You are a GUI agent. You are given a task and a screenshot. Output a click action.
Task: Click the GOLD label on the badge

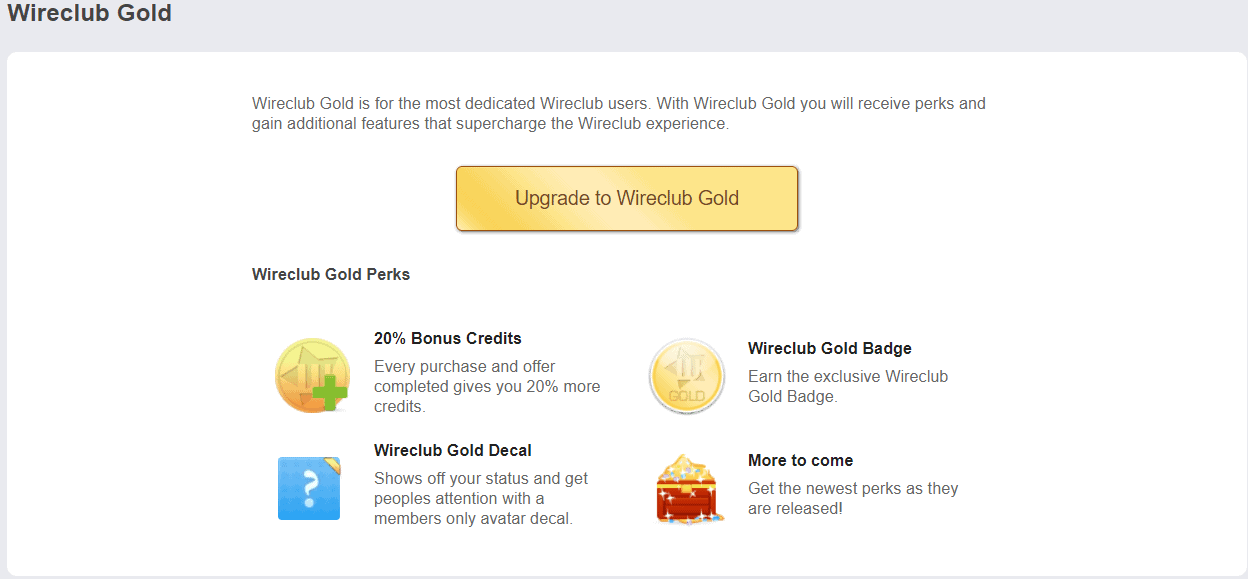click(x=686, y=396)
